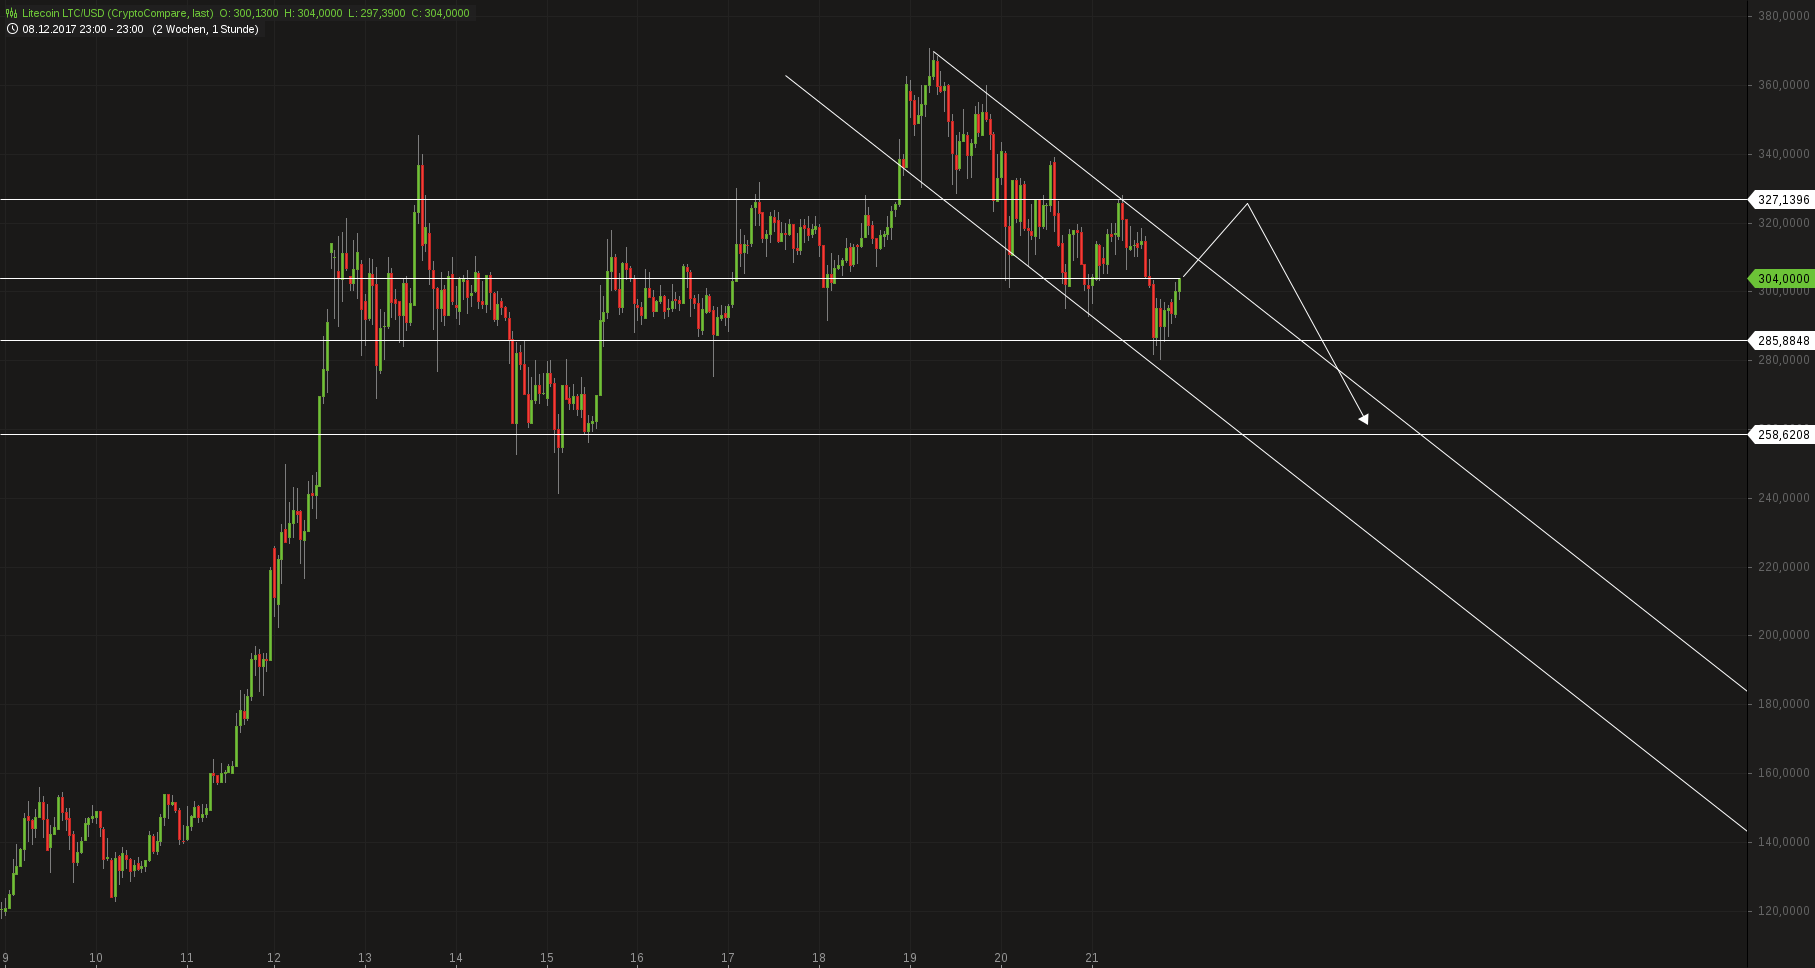This screenshot has width=1815, height=968.
Task: Select the arrowhead of the projected price path
Action: click(1364, 419)
